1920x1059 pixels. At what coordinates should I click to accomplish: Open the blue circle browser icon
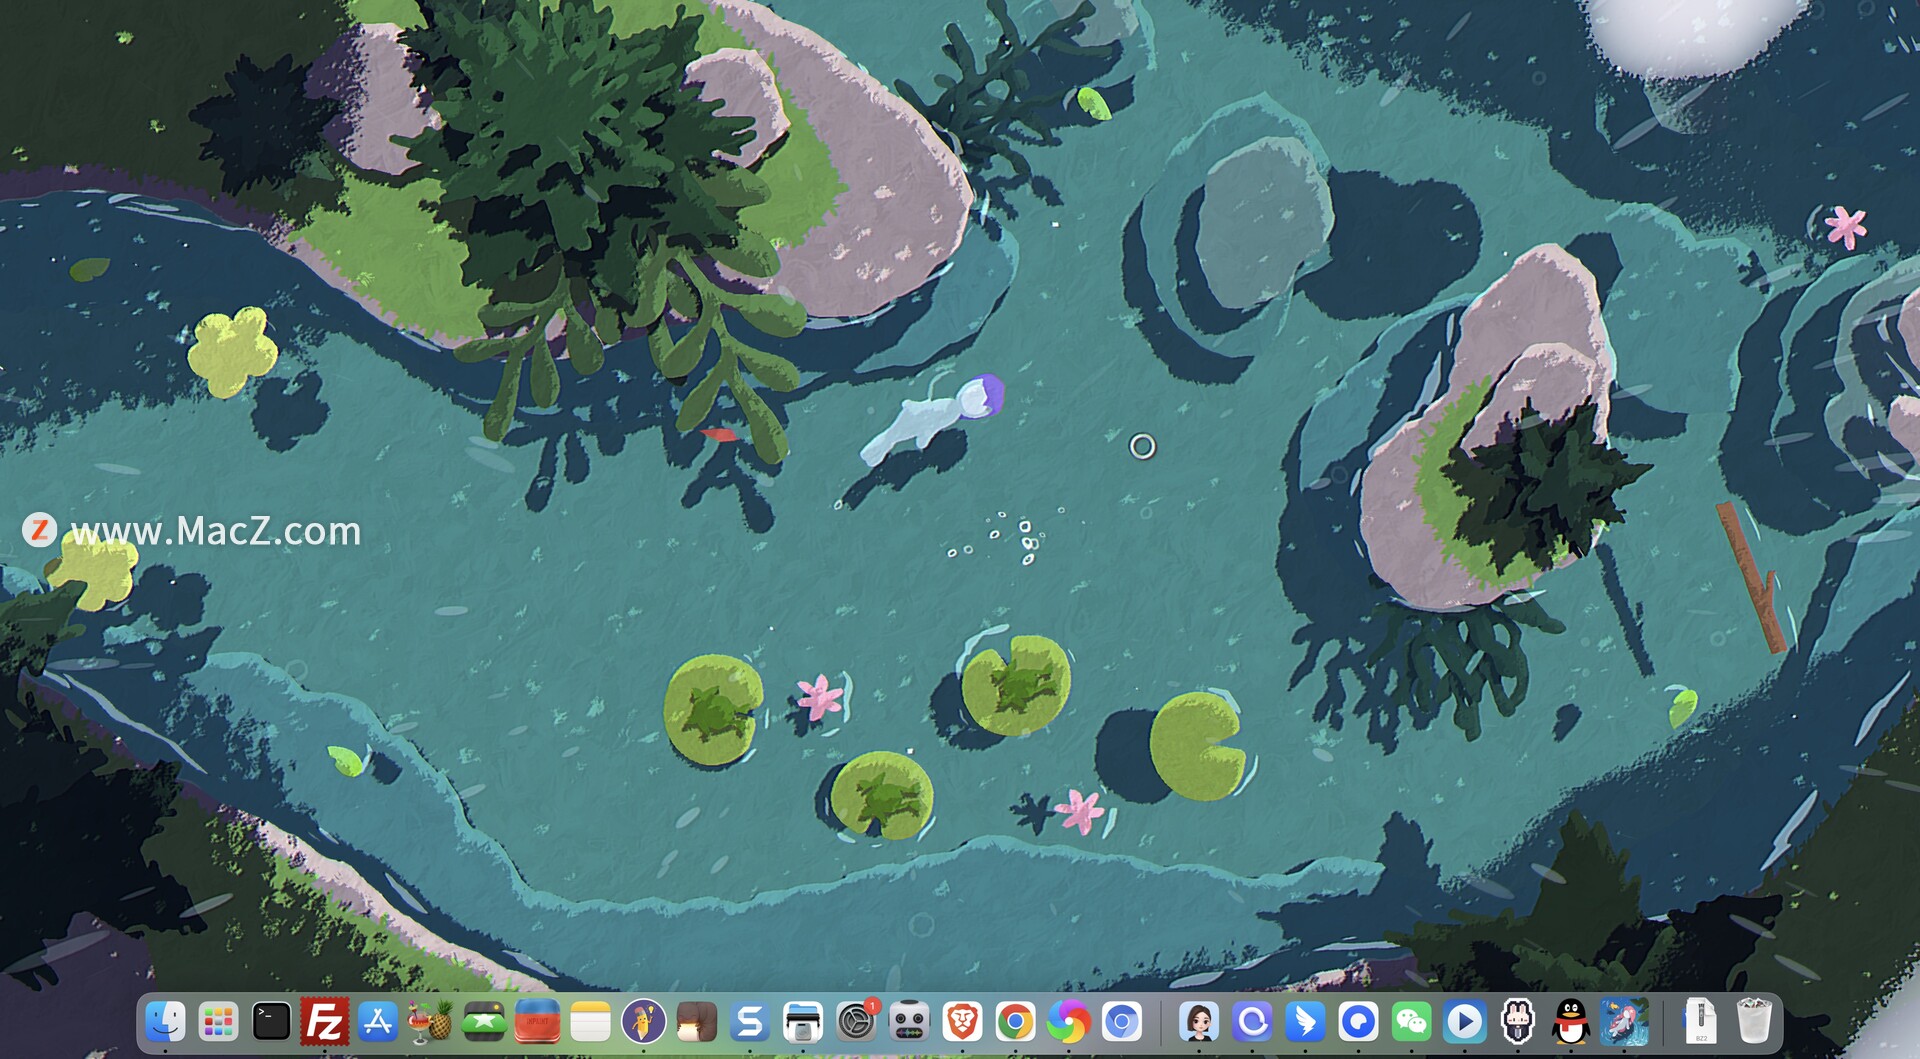[1358, 1022]
